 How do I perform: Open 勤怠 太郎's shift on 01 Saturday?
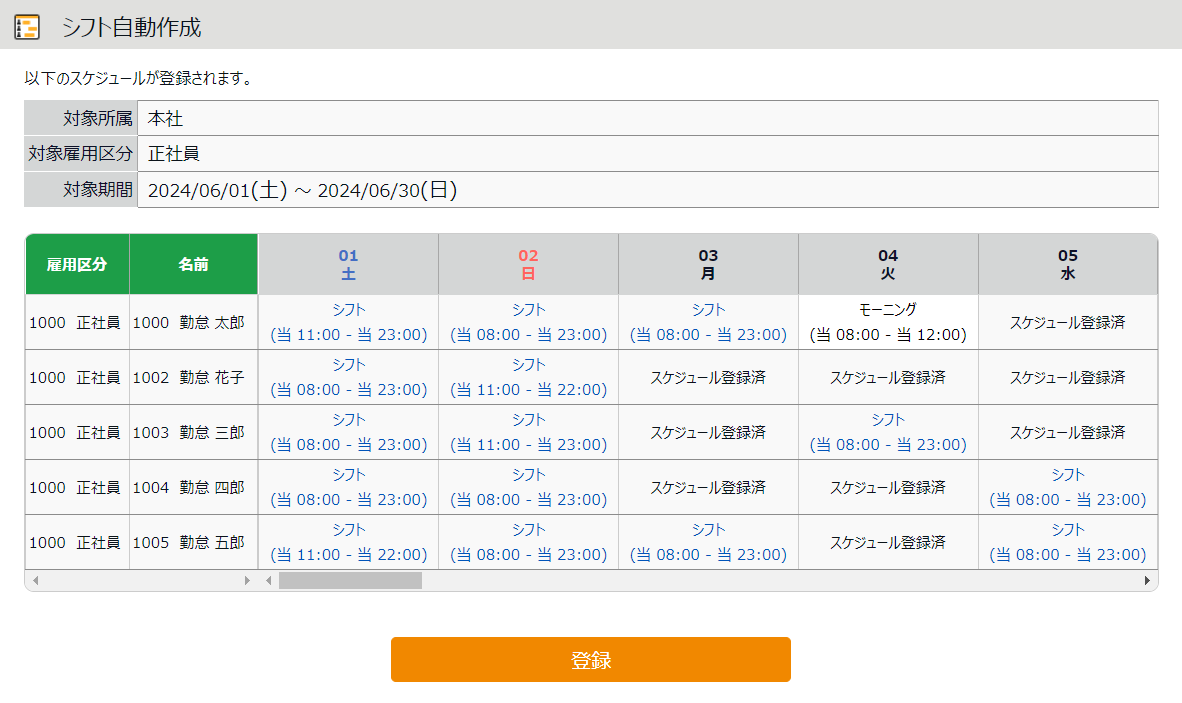coord(348,322)
